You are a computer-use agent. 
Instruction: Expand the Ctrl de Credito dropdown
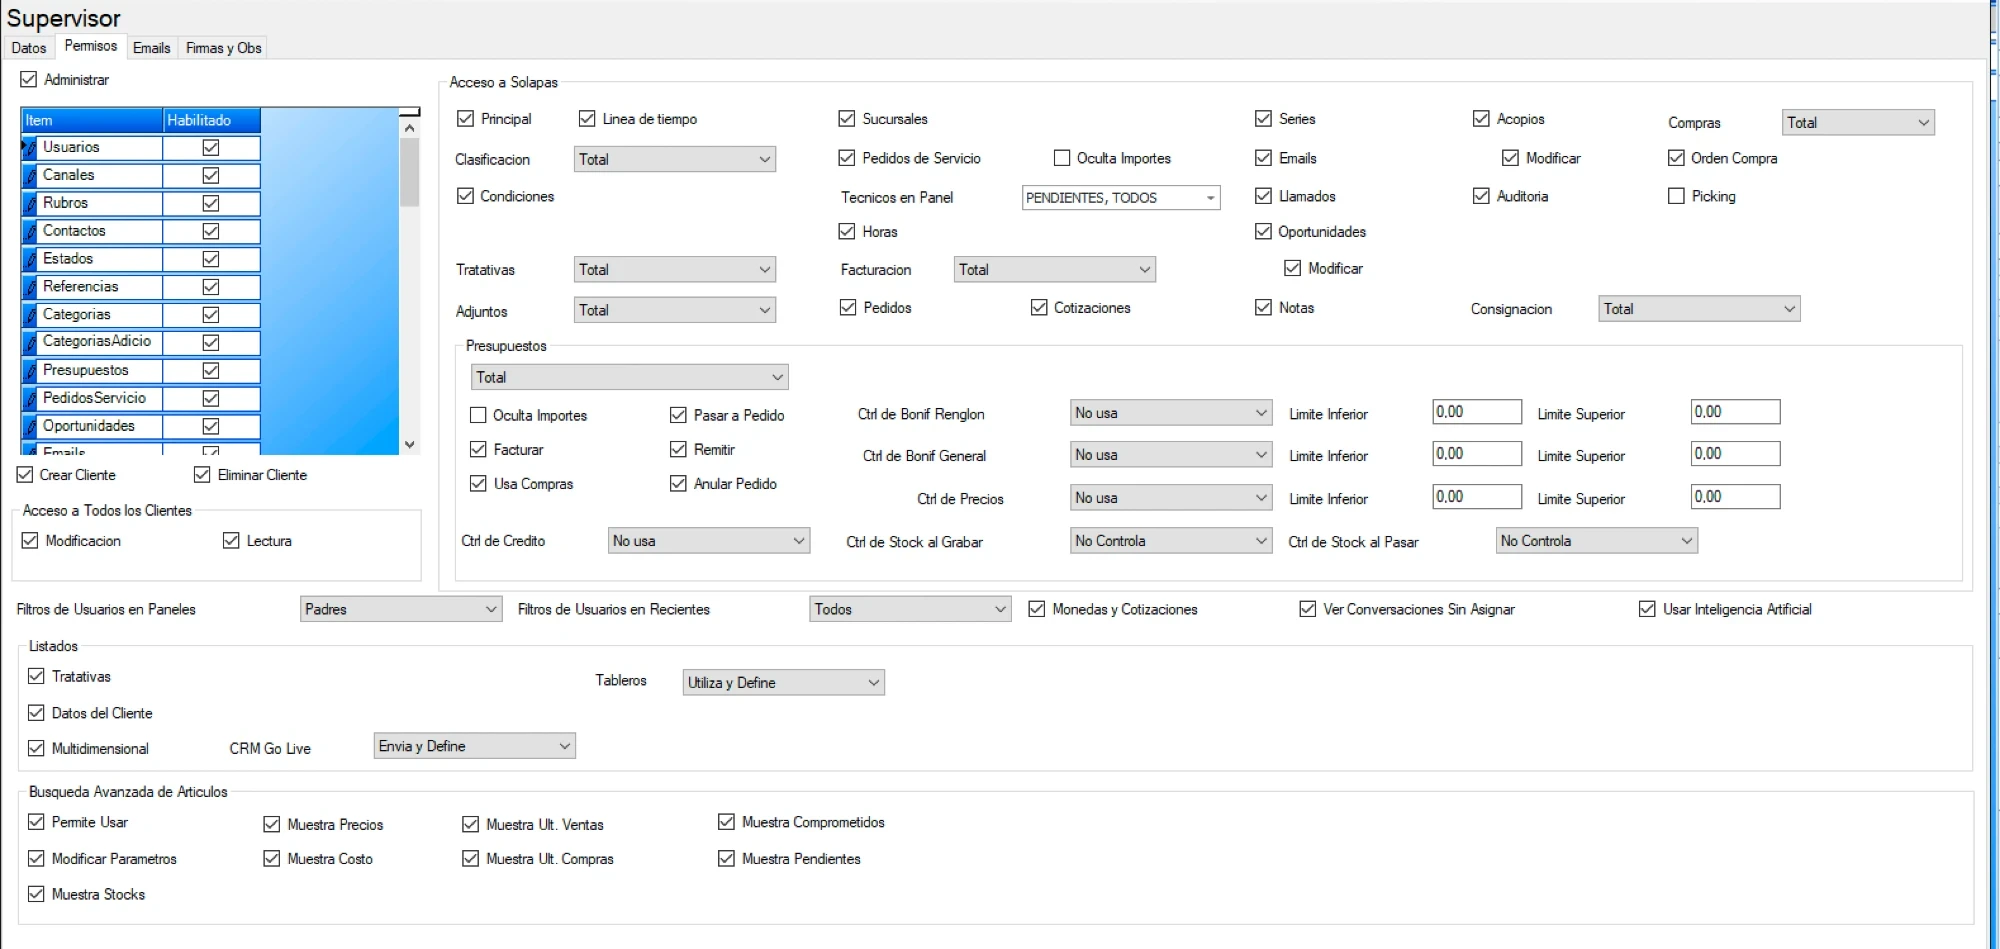[709, 541]
